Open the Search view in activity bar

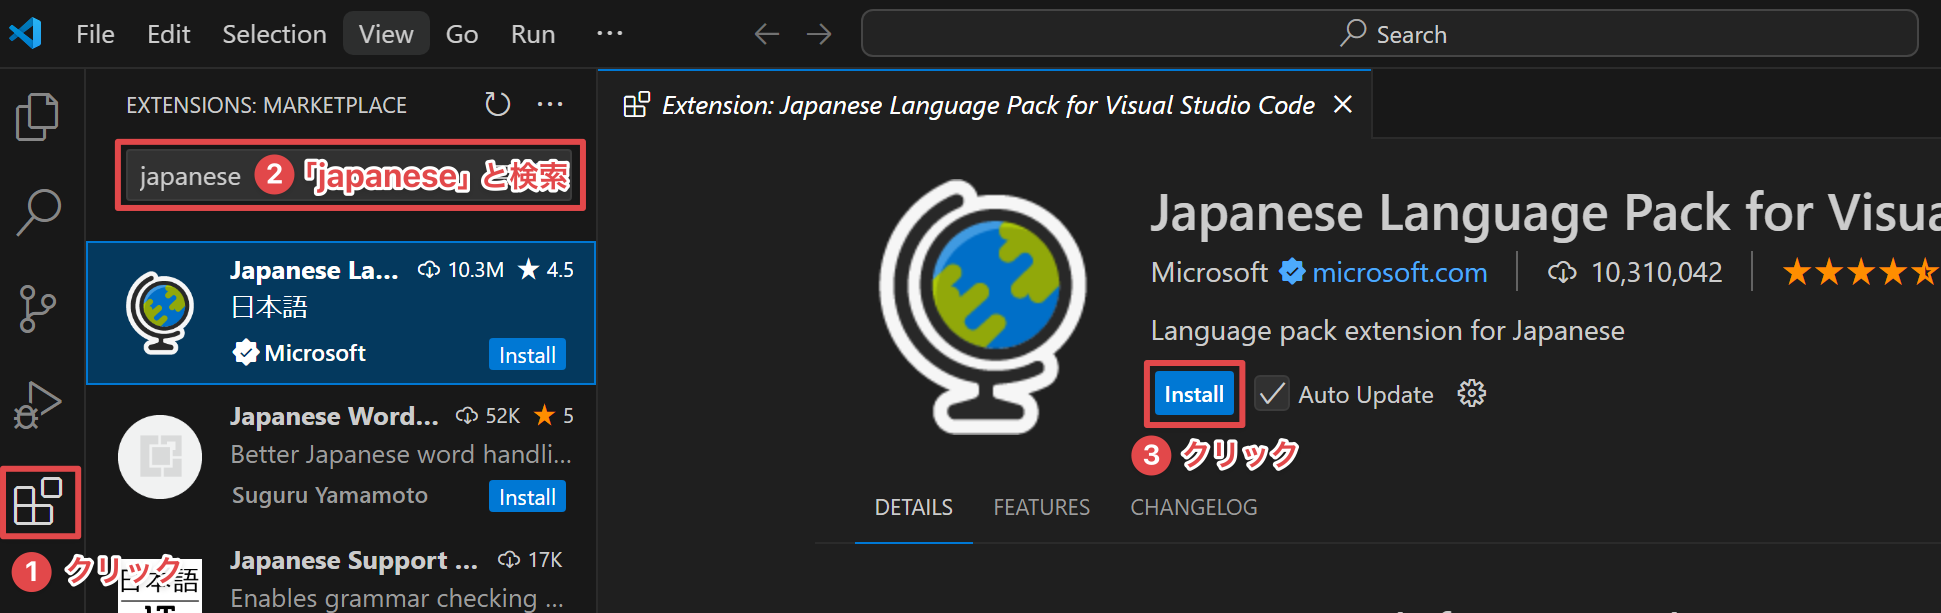pos(38,212)
